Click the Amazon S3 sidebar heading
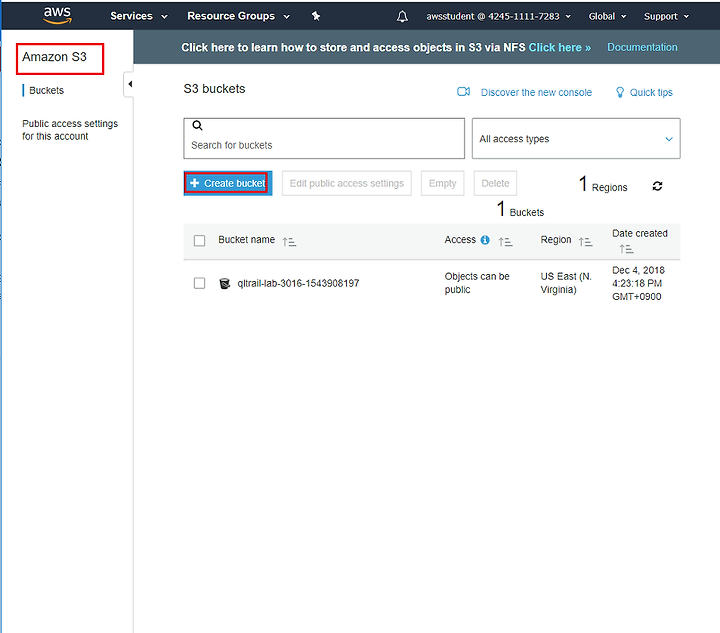 (54, 57)
